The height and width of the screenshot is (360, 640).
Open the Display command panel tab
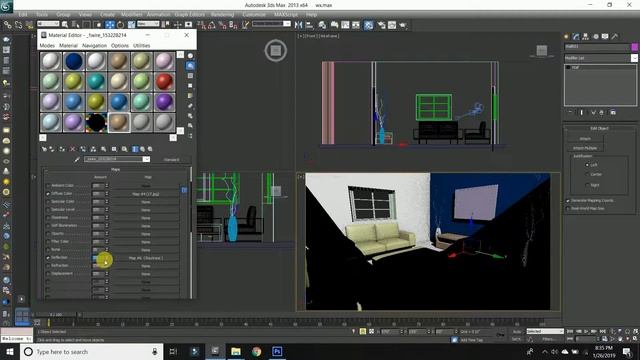[605, 36]
